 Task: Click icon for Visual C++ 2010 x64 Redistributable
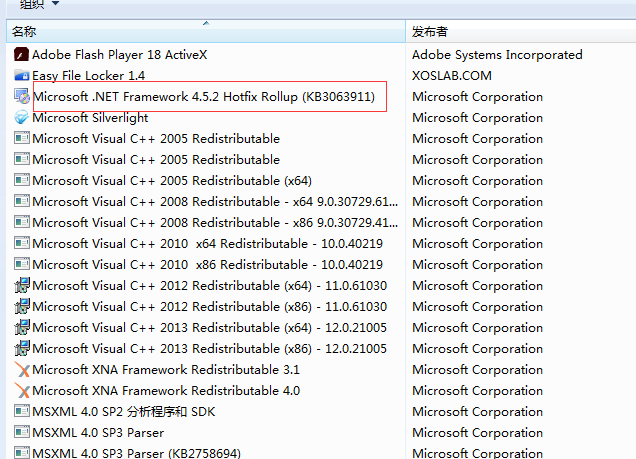click(x=21, y=244)
